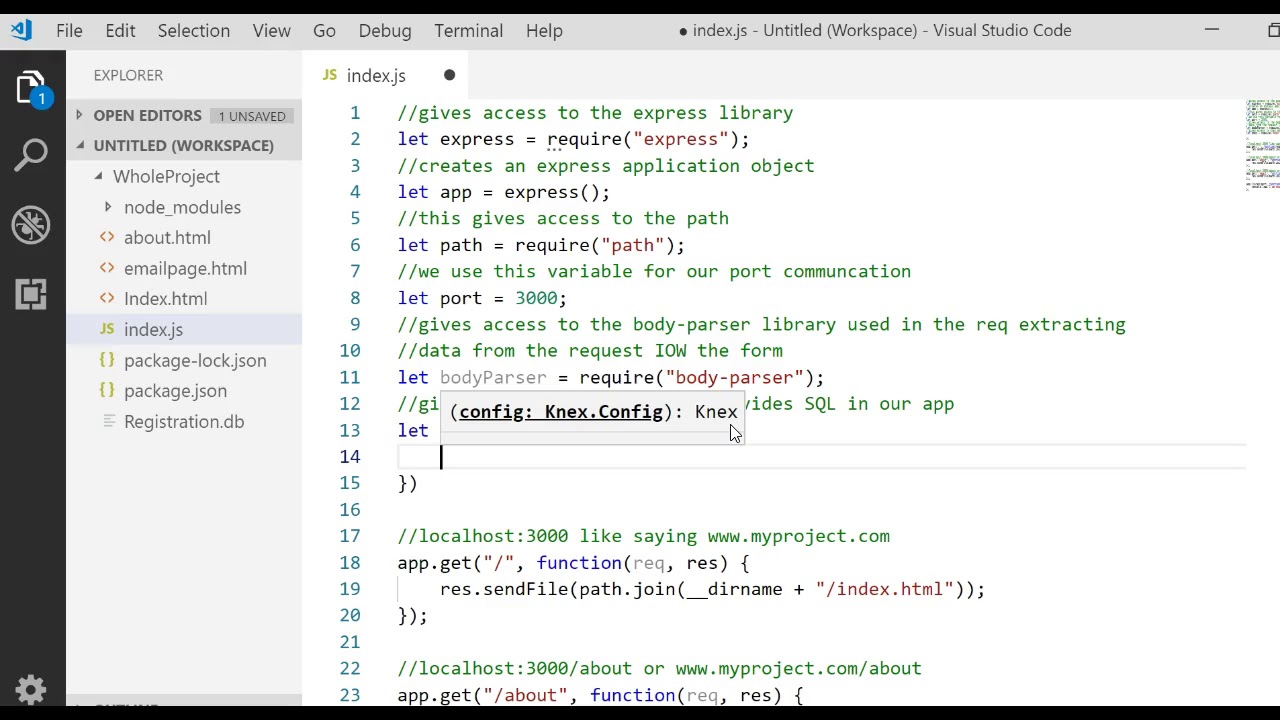Close index.js tab via unsaved dot
Image resolution: width=1280 pixels, height=720 pixels.
click(x=449, y=76)
